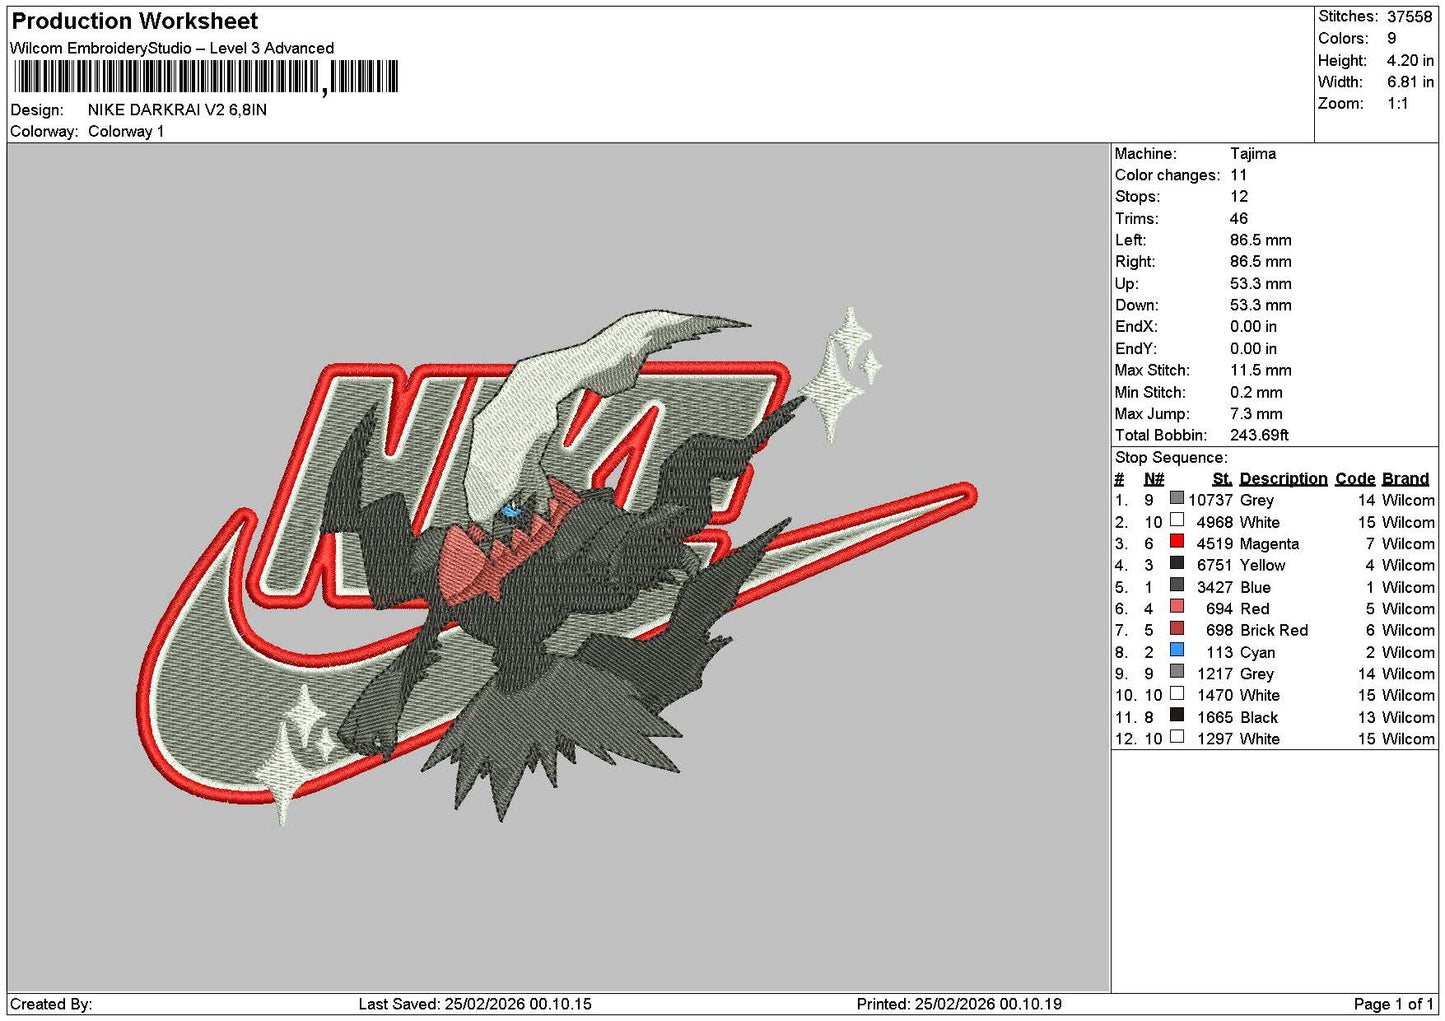Click the Stitches value 37558
This screenshot has height=1021, width=1445.
[1410, 17]
